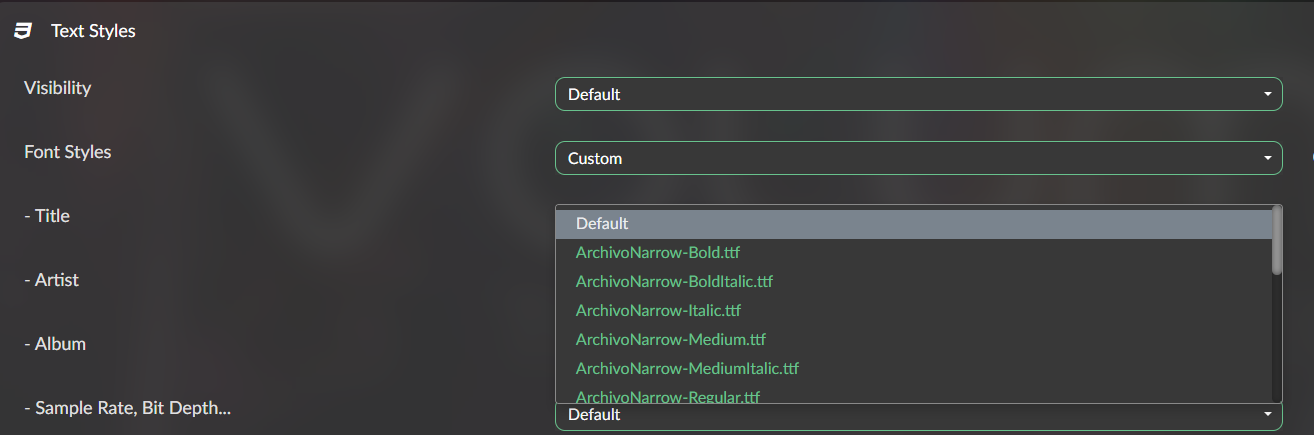Select the Default option in font list
1314x435 pixels.
[602, 224]
